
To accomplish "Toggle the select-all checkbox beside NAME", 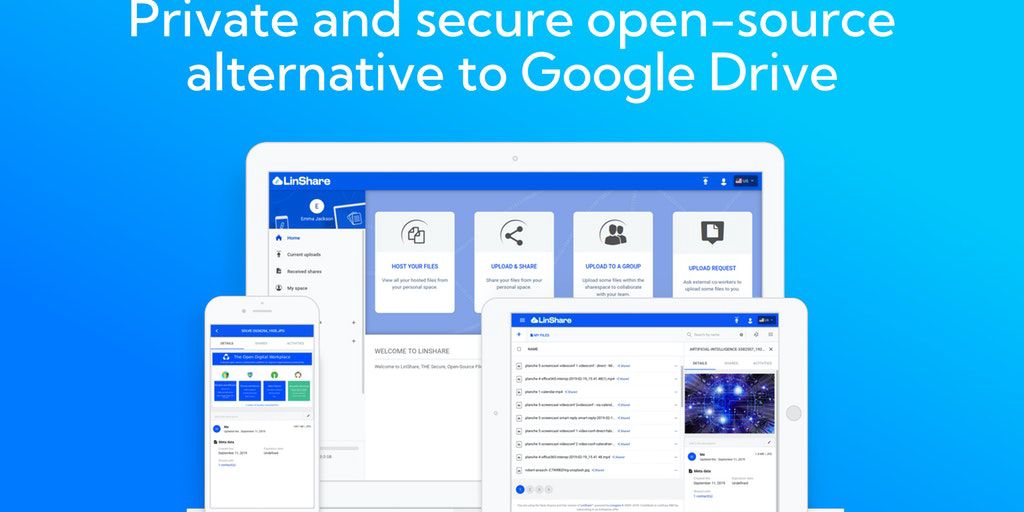I will coord(519,349).
